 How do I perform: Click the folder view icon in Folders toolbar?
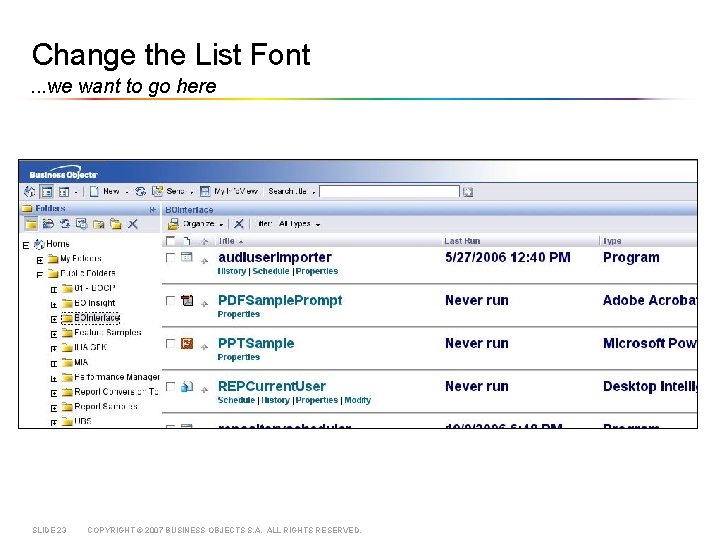tap(31, 224)
